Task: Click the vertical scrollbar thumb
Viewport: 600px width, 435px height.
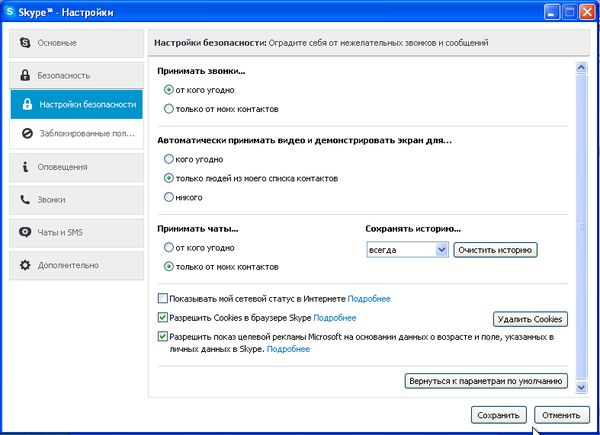Action: pos(581,227)
